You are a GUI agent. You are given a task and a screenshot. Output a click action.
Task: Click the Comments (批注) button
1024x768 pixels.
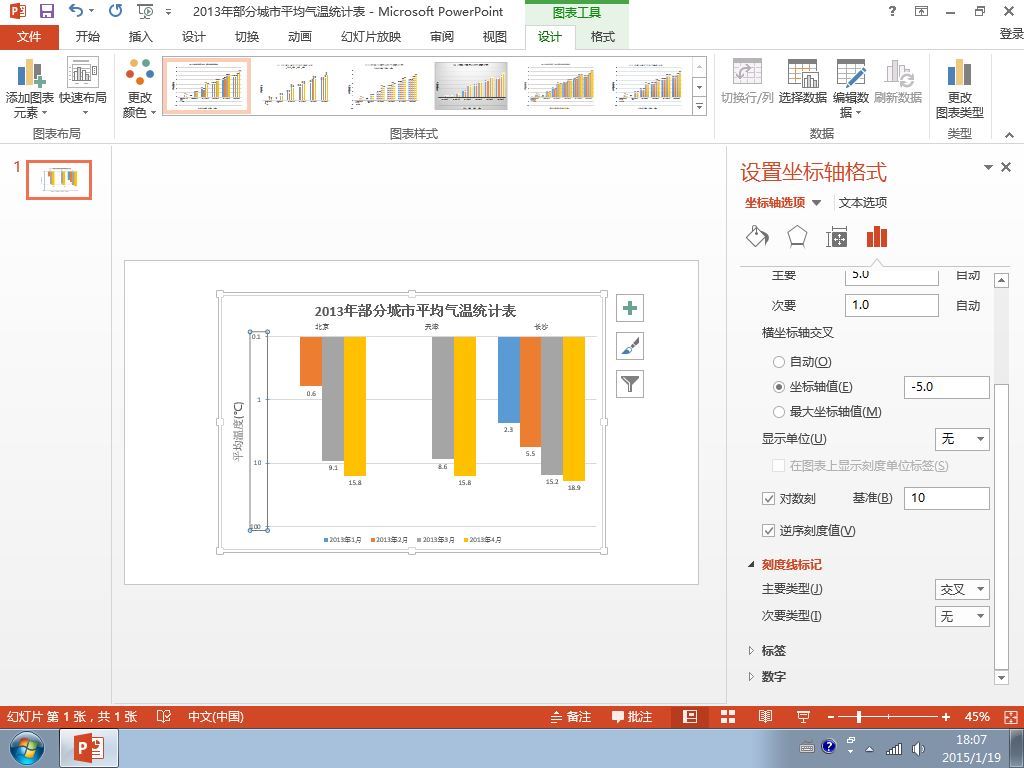632,716
